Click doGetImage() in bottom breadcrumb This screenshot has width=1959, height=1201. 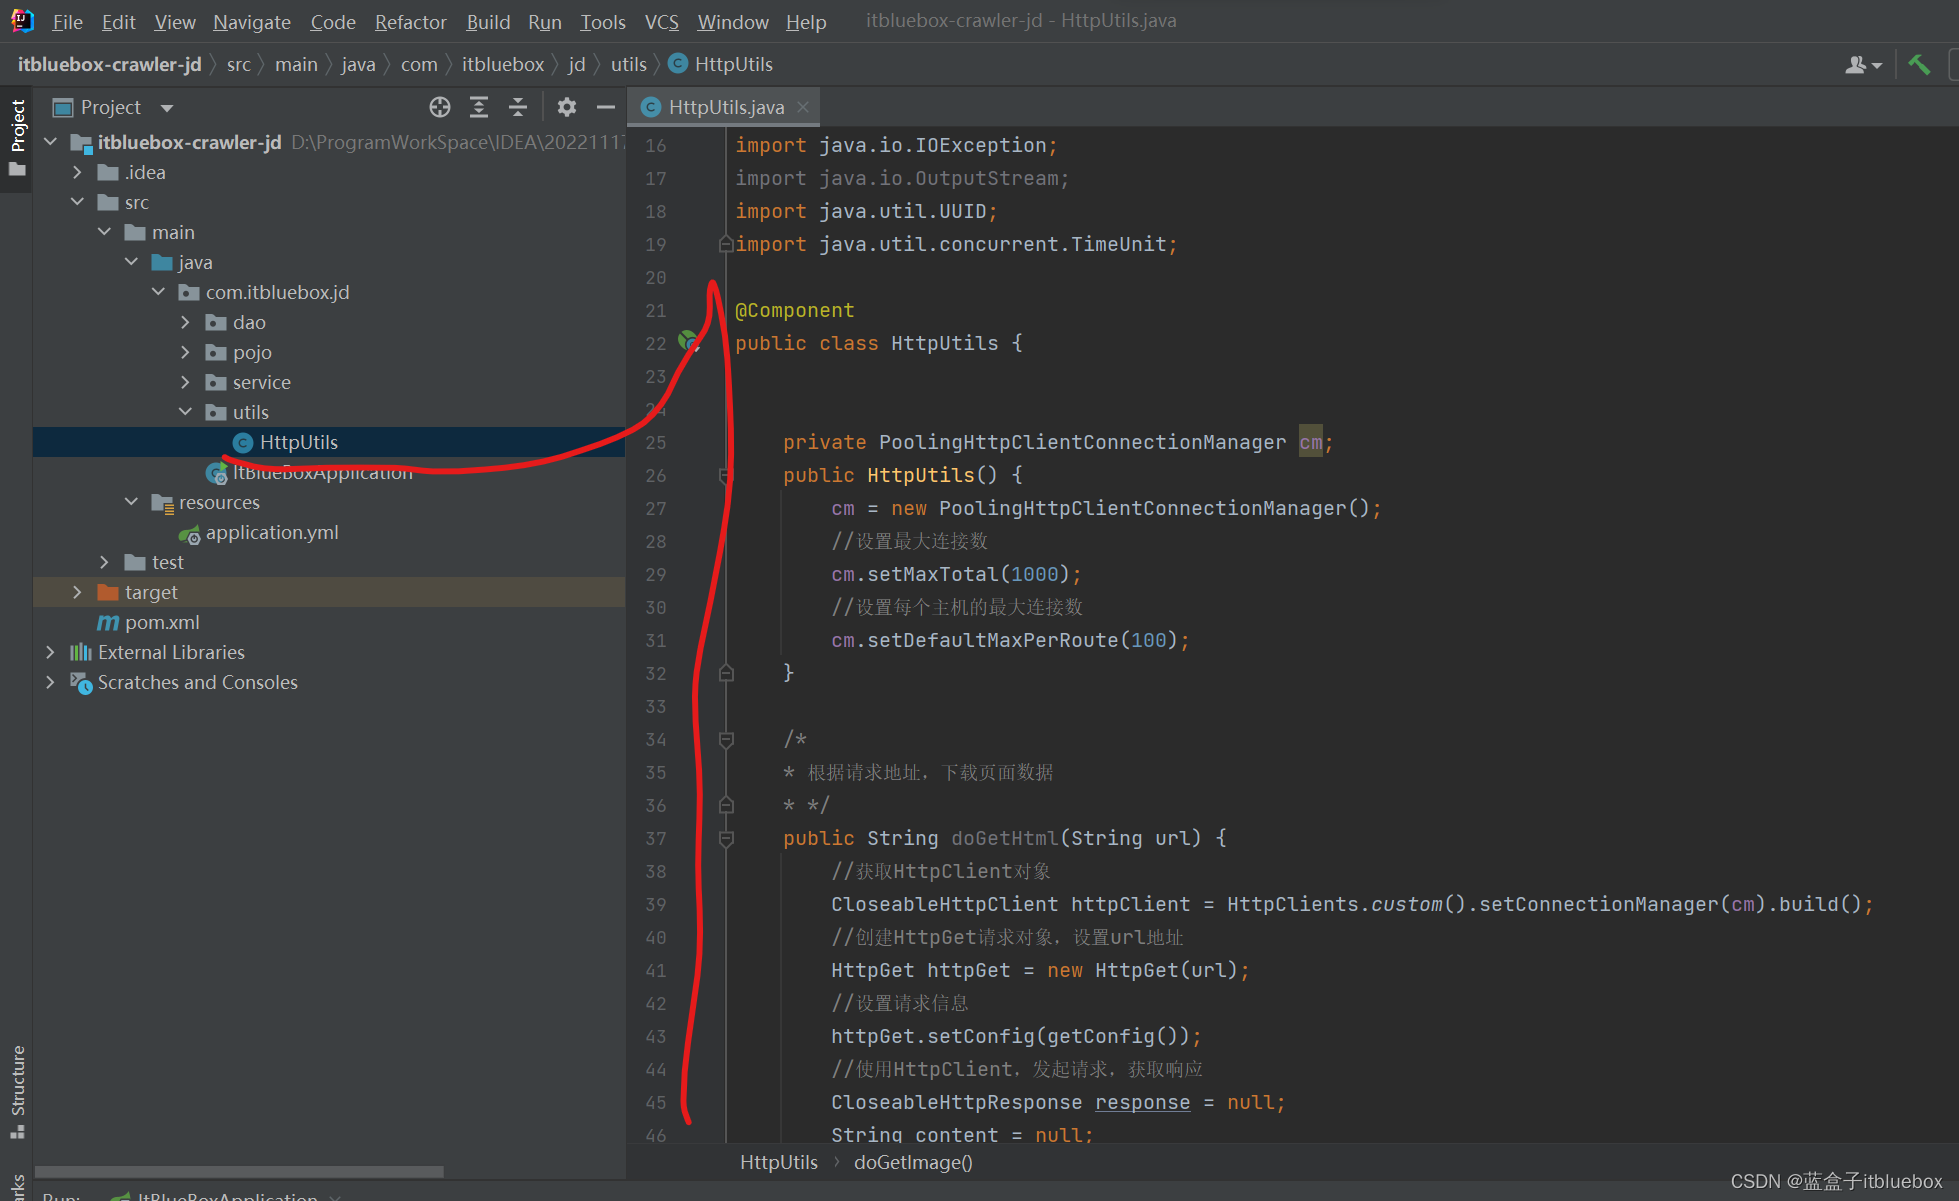[912, 1162]
